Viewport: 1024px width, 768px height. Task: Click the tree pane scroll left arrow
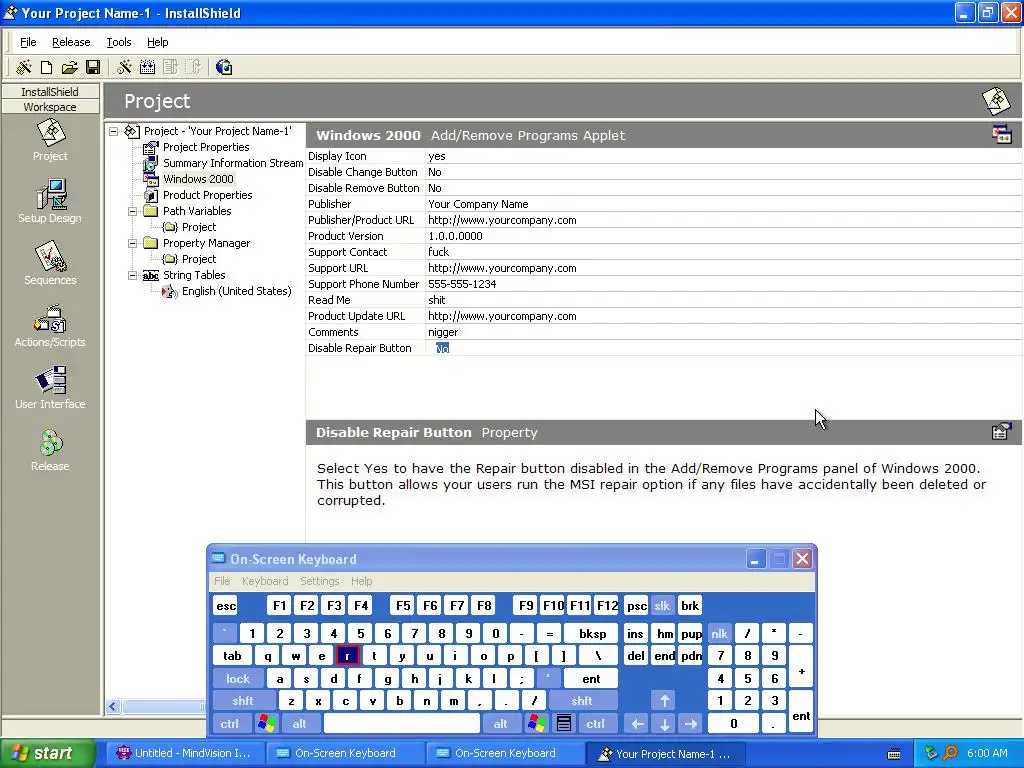pos(113,706)
